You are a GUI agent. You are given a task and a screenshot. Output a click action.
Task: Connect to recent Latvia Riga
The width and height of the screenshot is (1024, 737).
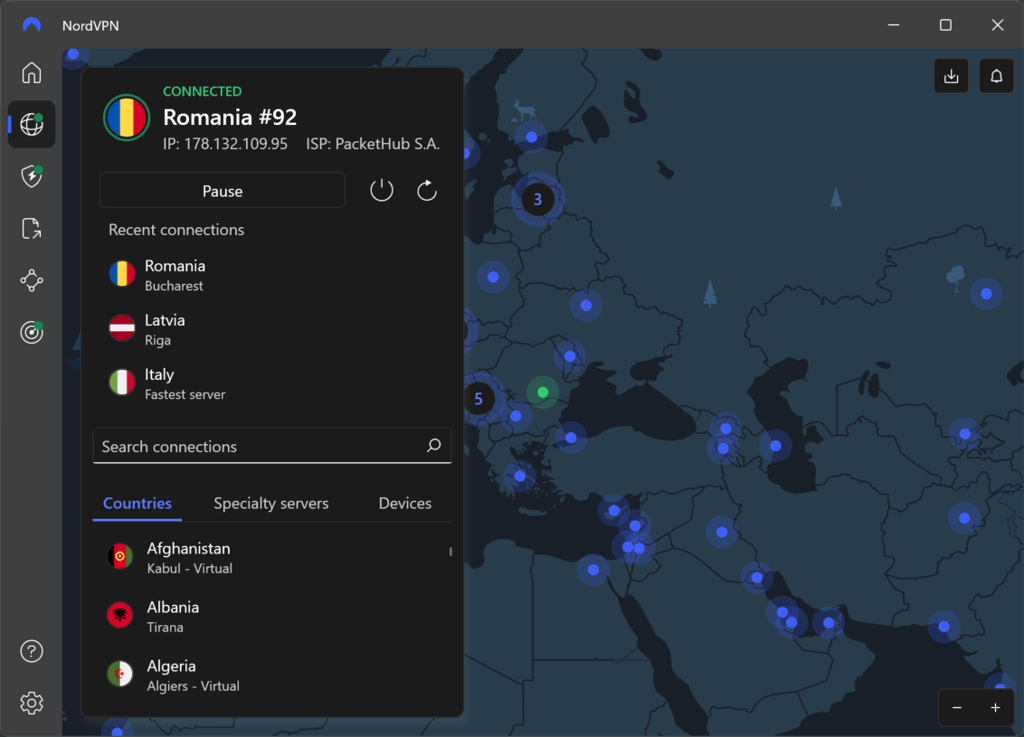pos(272,330)
